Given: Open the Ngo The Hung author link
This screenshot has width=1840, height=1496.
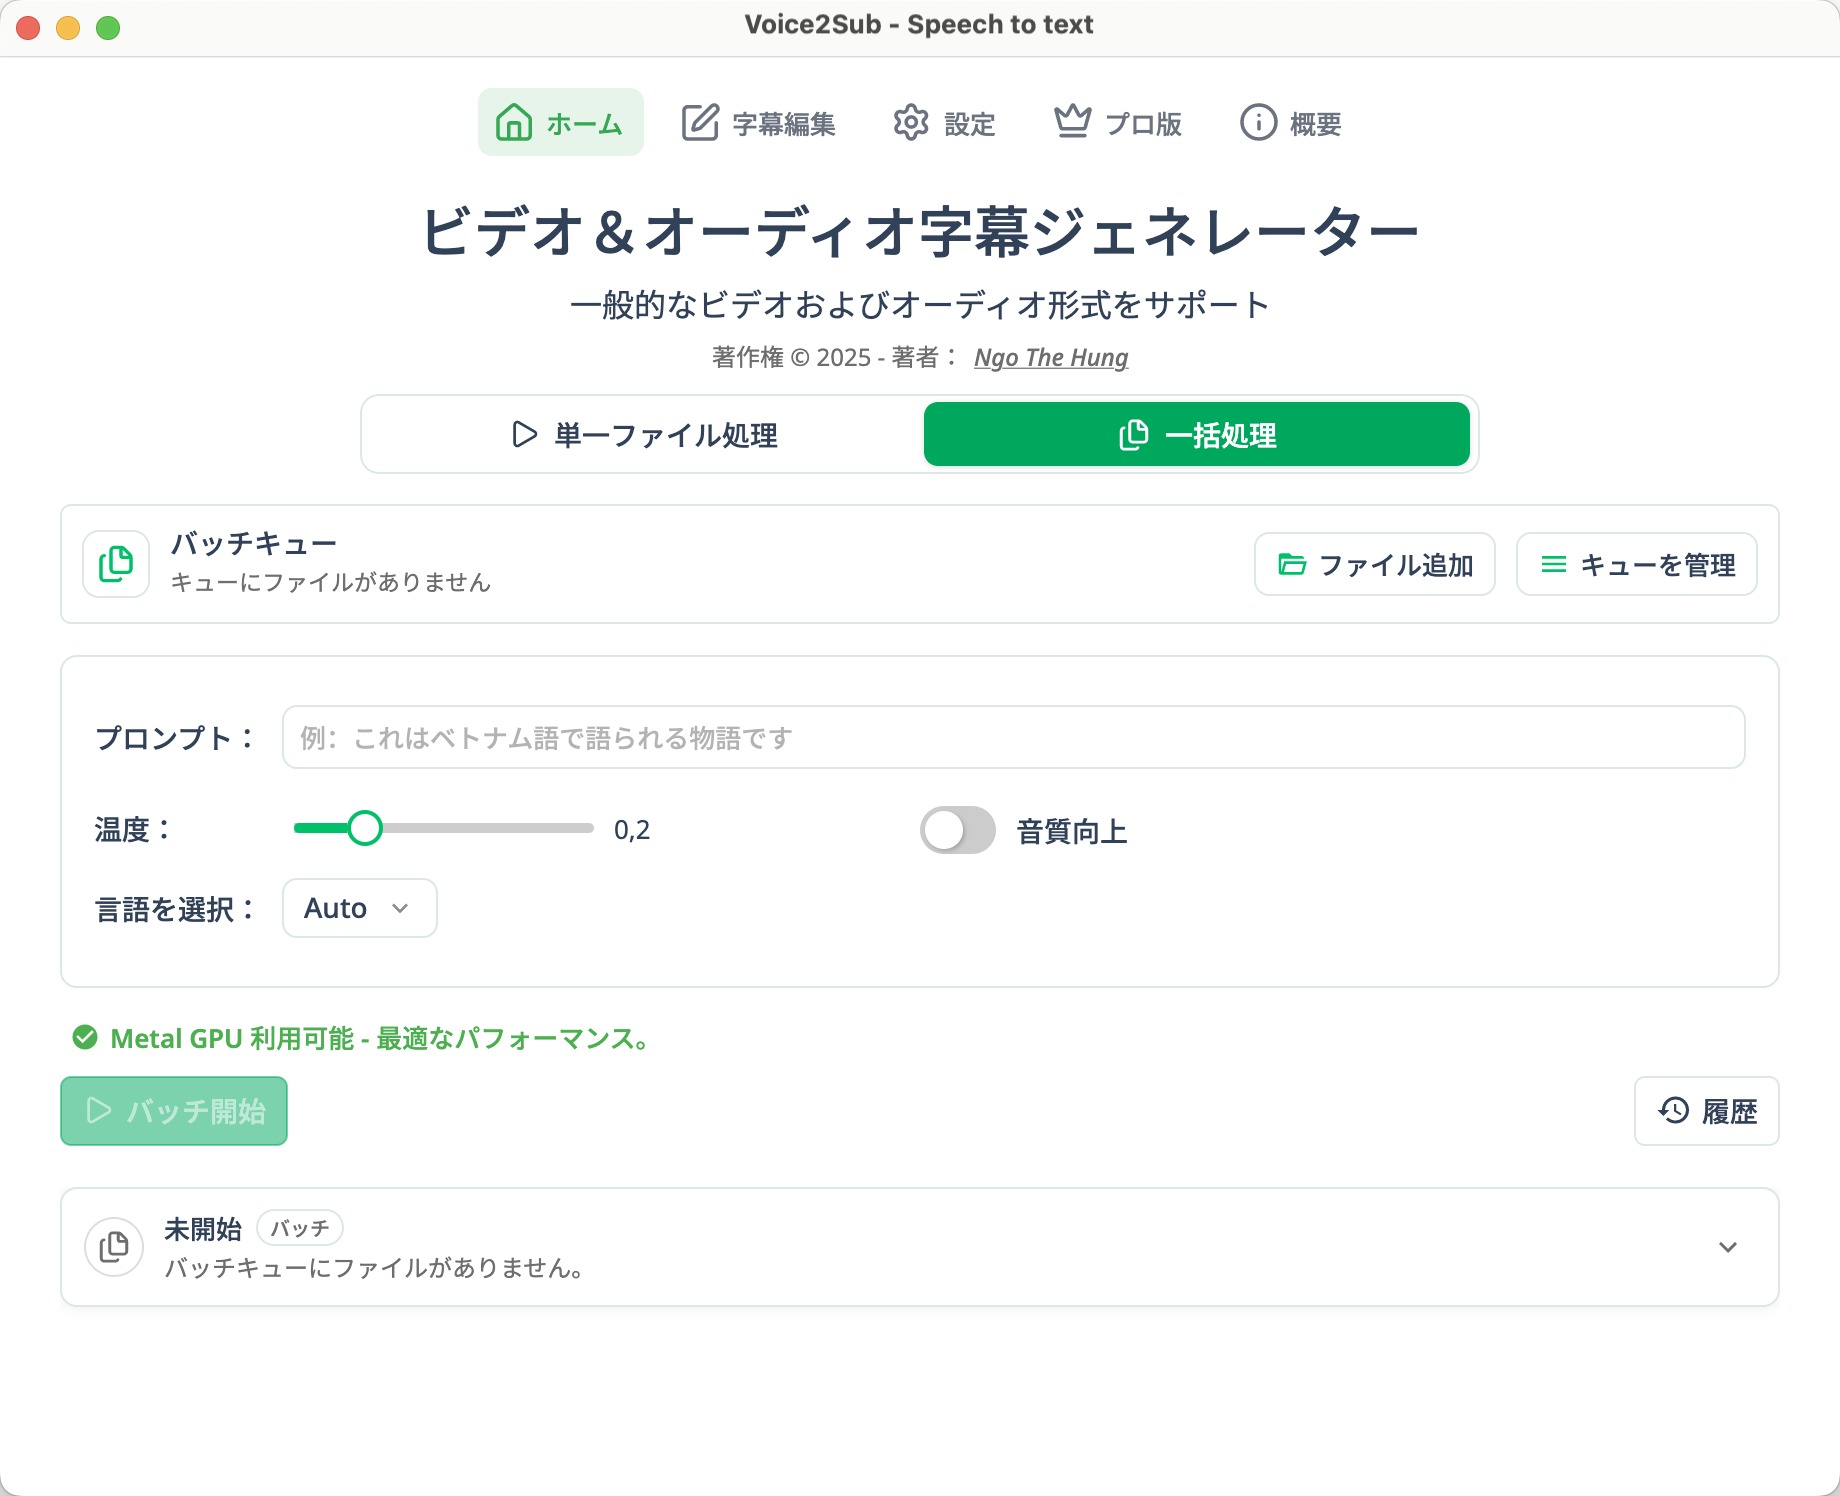Looking at the screenshot, I should point(1051,358).
